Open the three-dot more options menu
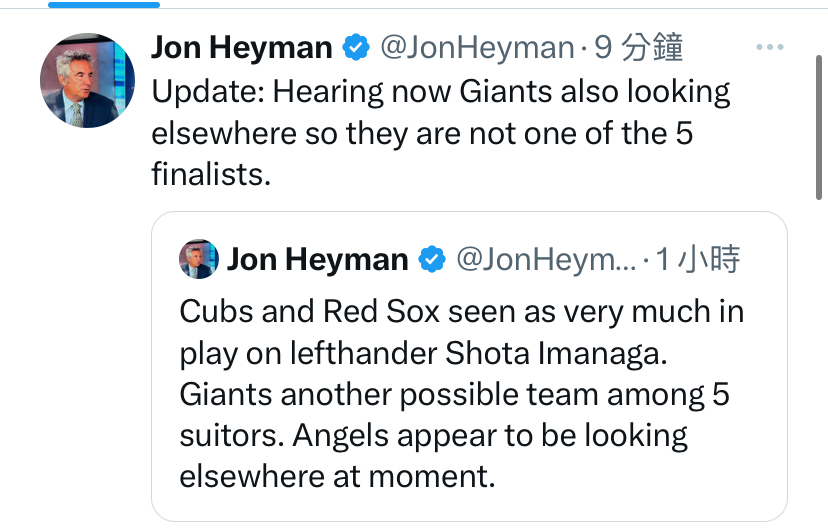This screenshot has height=530, width=828. (x=769, y=47)
